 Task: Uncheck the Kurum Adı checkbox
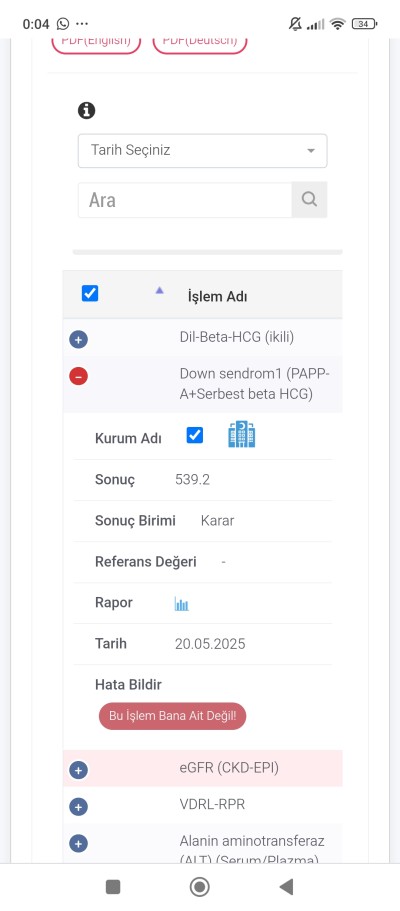point(195,435)
